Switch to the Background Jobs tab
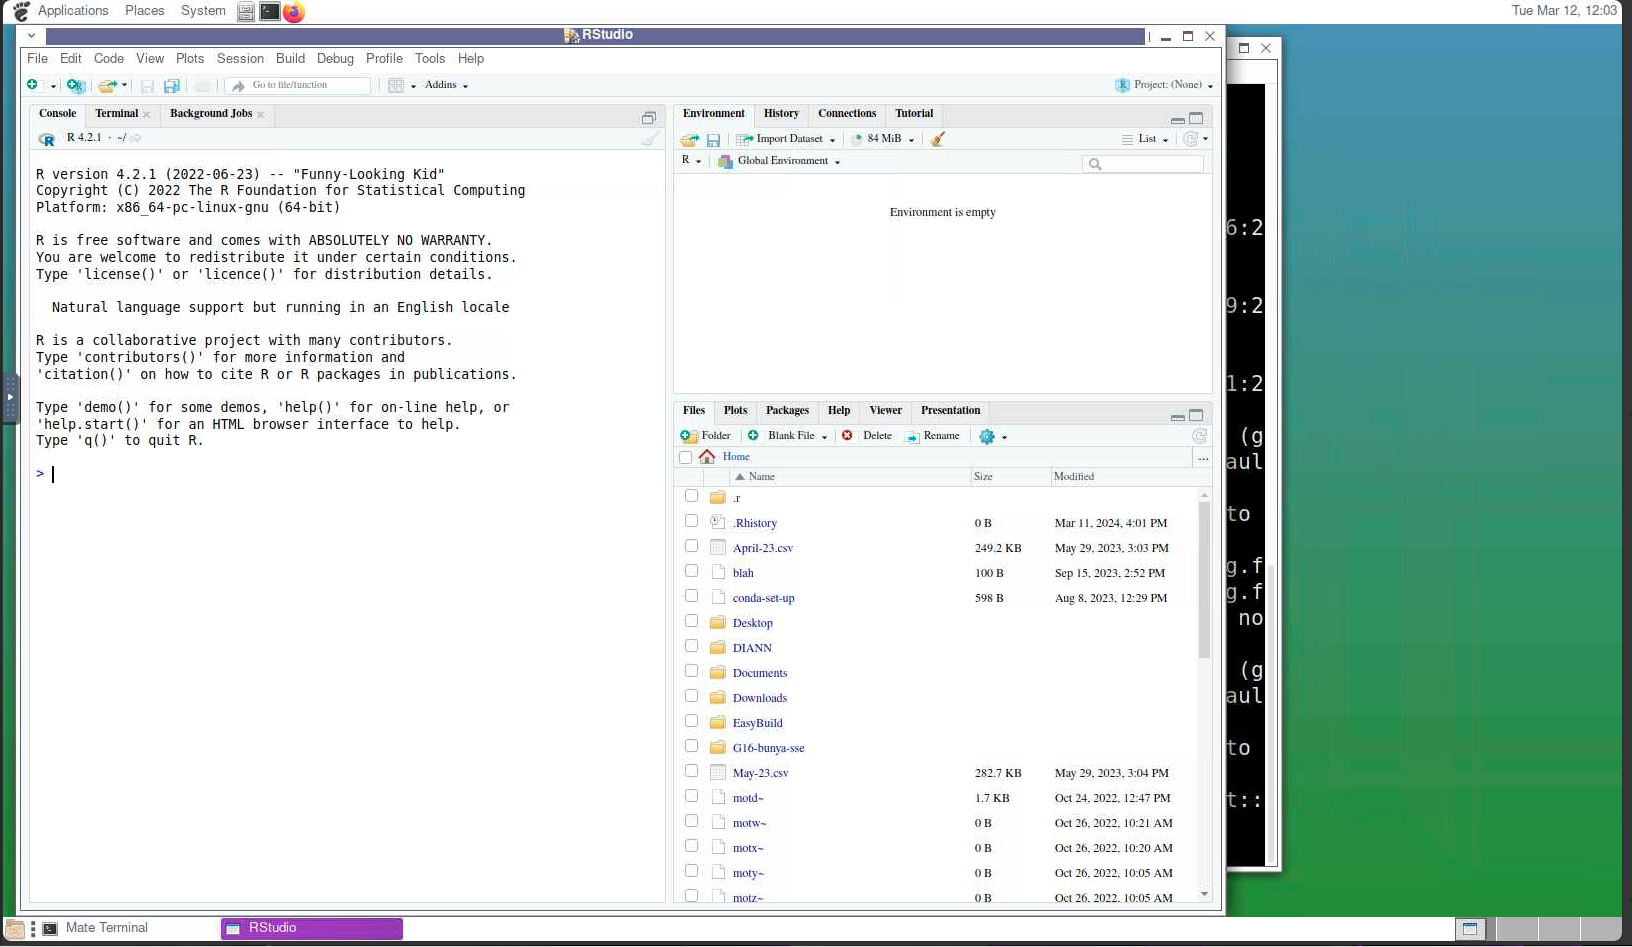Image resolution: width=1632 pixels, height=947 pixels. pyautogui.click(x=211, y=114)
